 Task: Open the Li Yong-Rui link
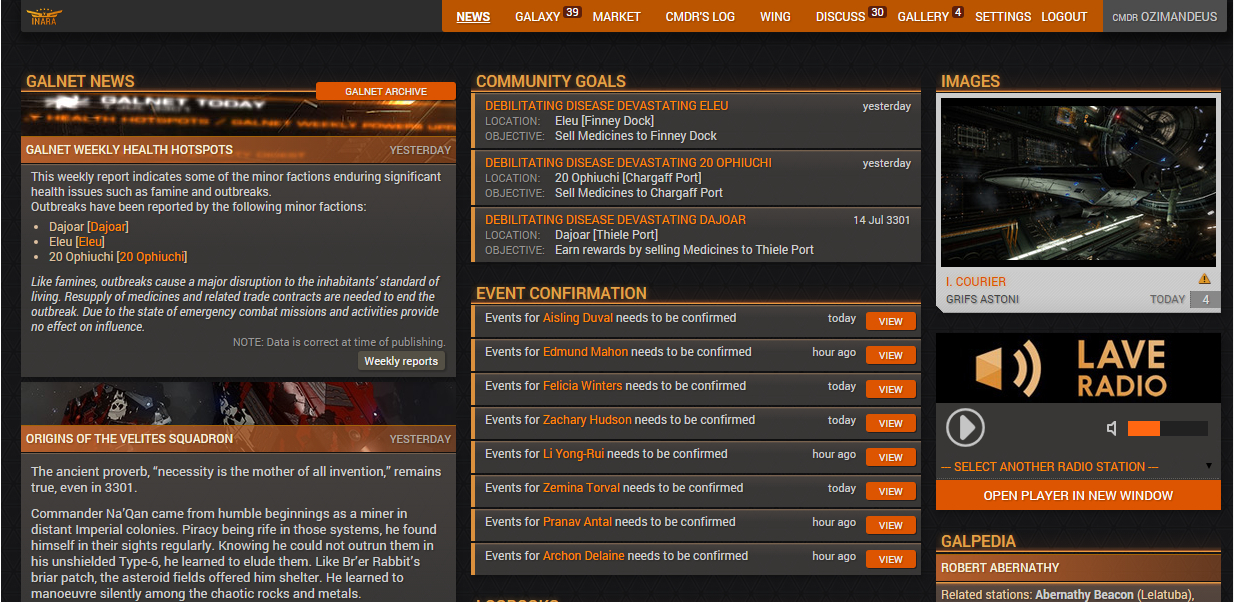[573, 454]
